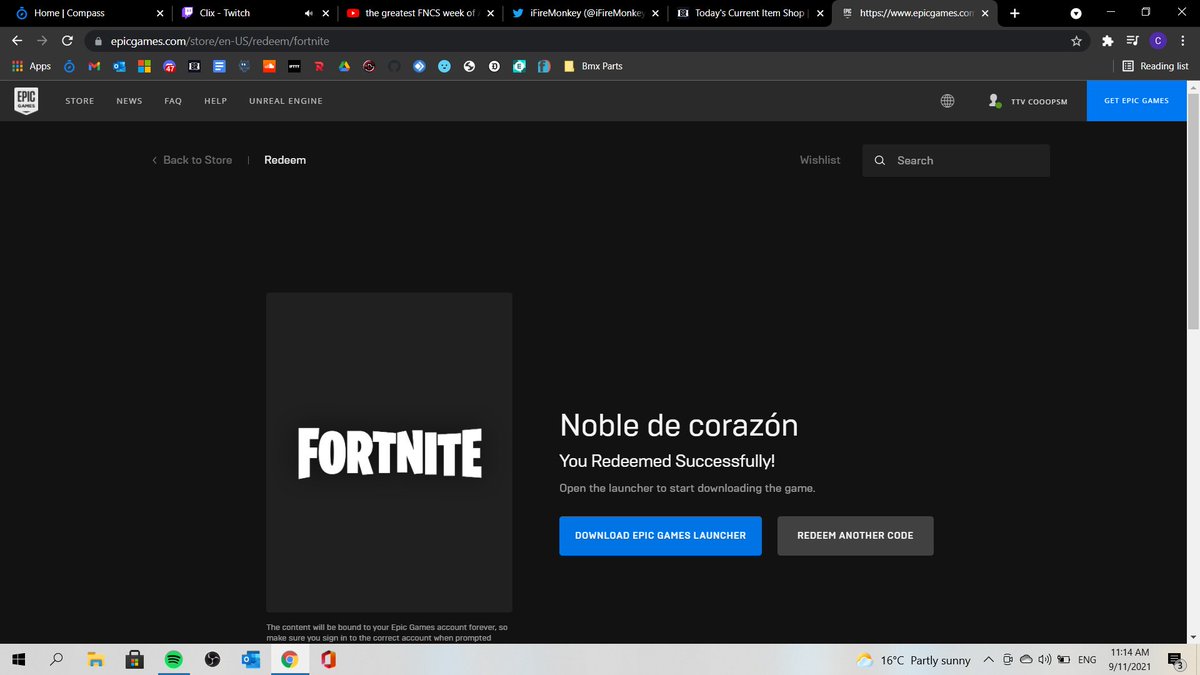The width and height of the screenshot is (1200, 675).
Task: Open the FAQ nav item
Action: 173,101
